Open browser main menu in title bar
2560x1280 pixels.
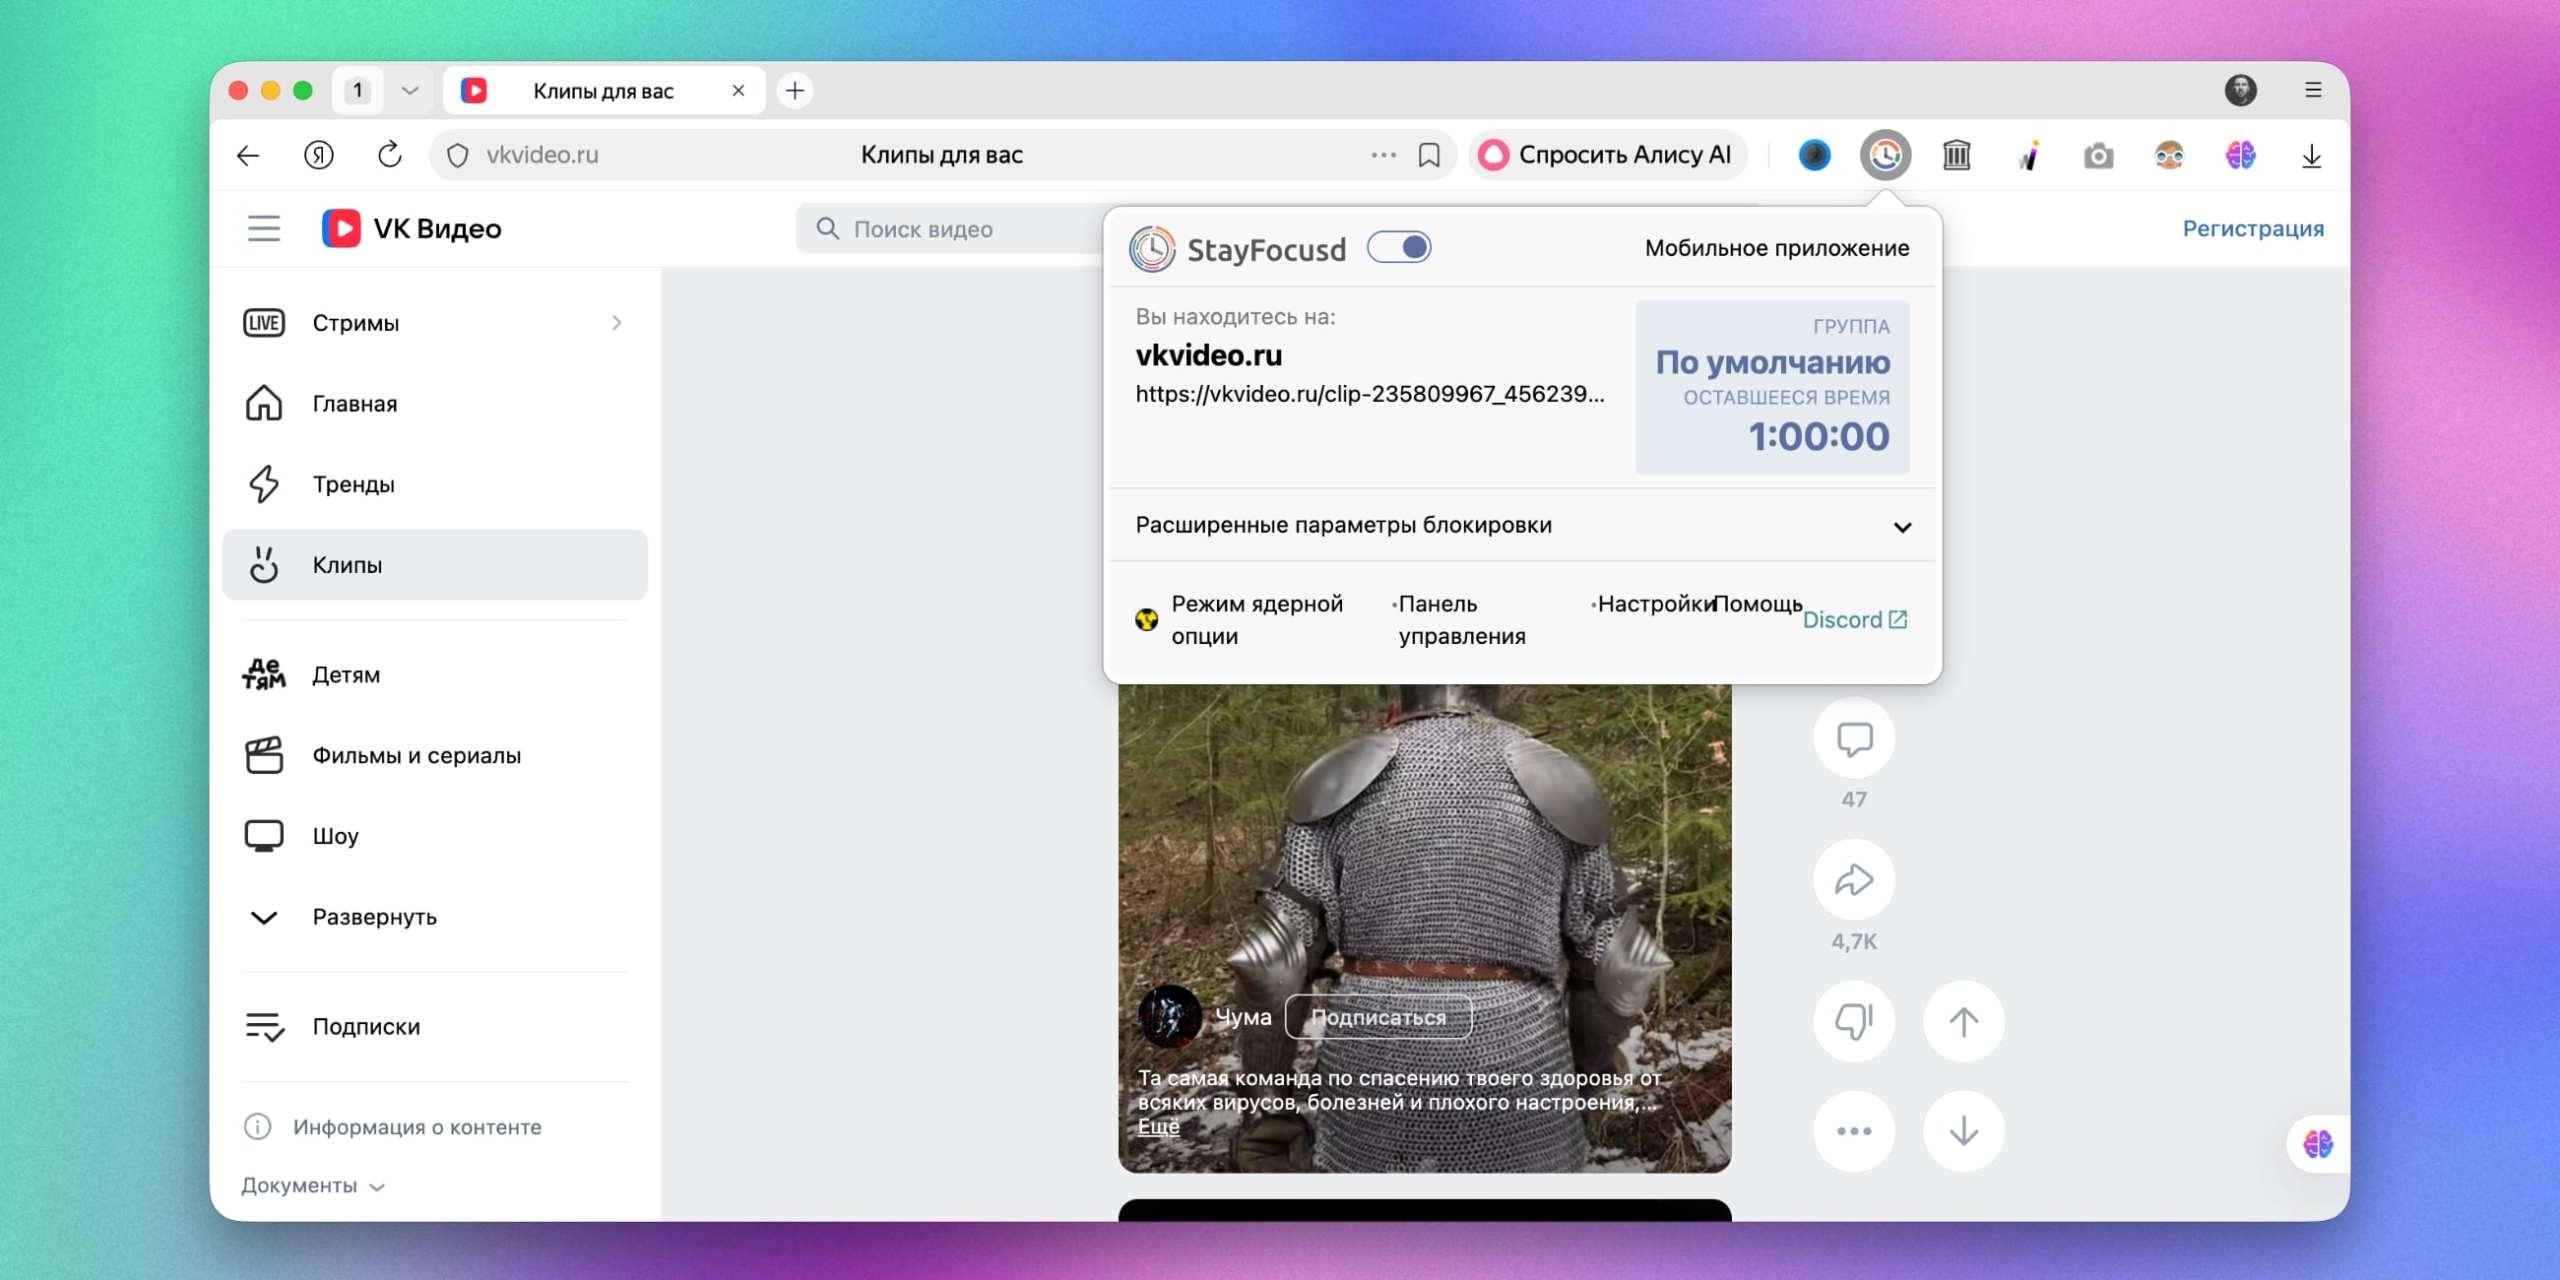click(x=2313, y=90)
